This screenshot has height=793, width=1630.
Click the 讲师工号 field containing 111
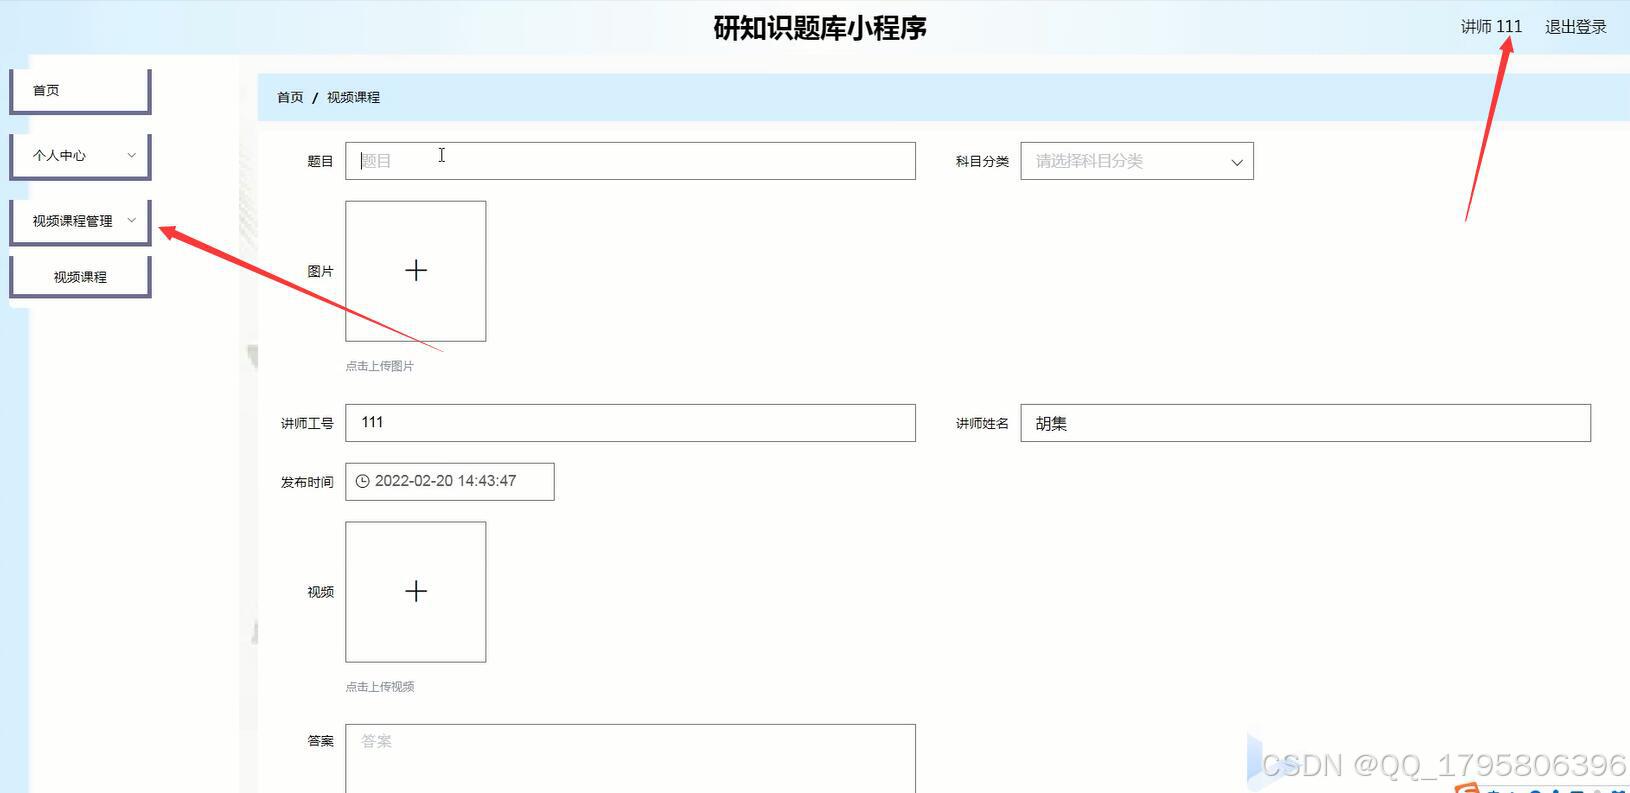tap(630, 423)
